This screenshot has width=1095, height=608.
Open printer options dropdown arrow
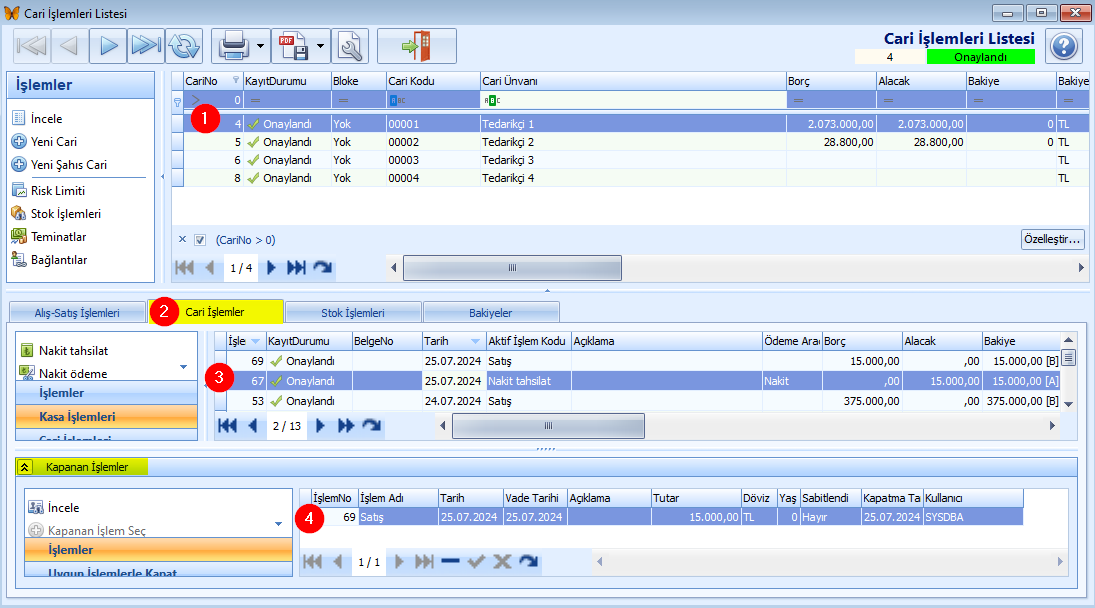coord(260,46)
